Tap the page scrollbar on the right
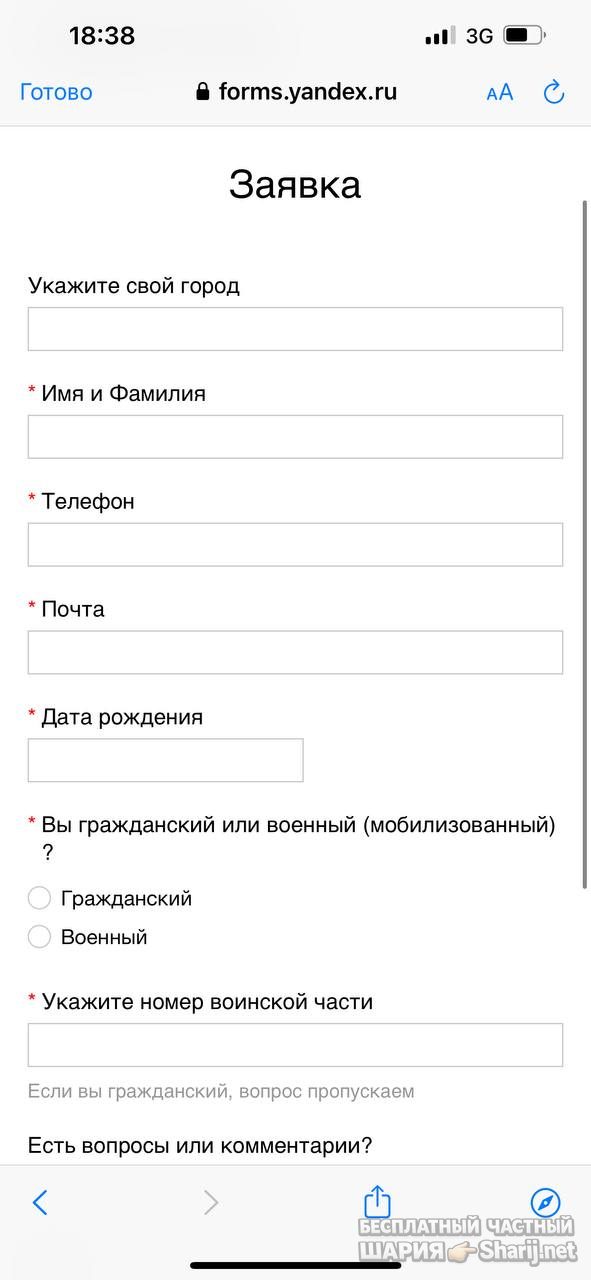591x1280 pixels. tap(585, 543)
